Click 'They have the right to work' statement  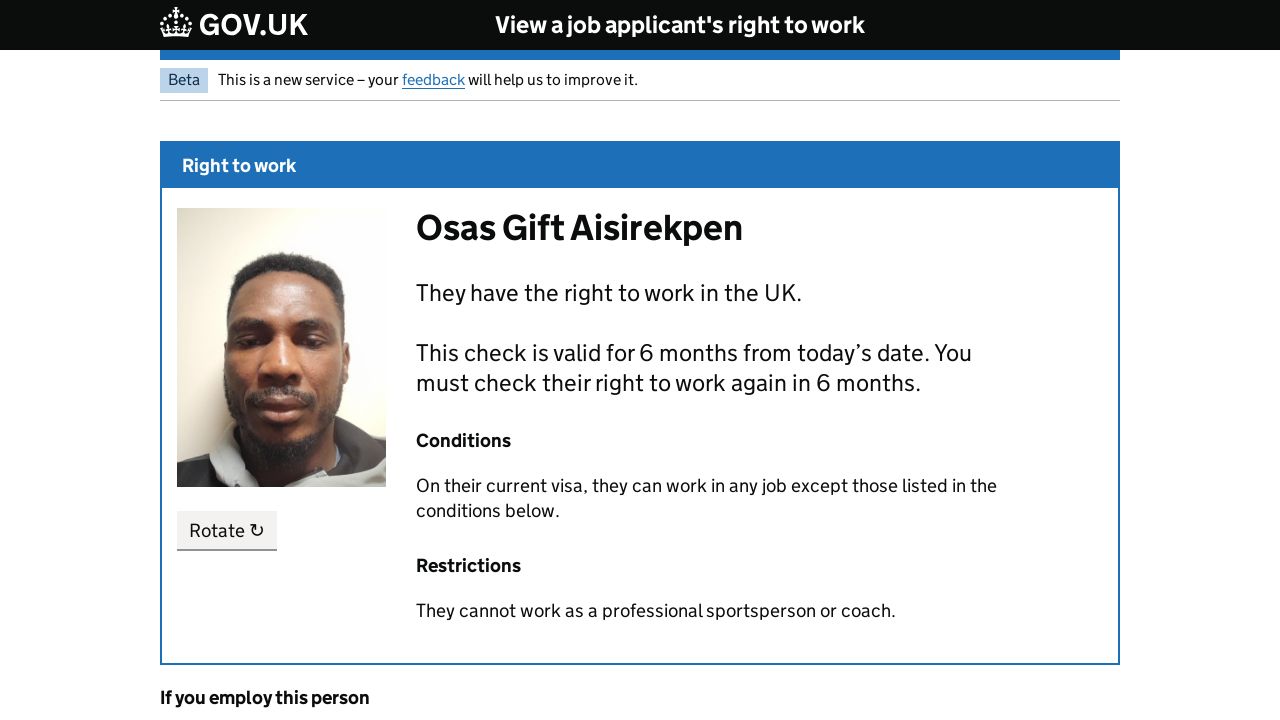pos(608,293)
